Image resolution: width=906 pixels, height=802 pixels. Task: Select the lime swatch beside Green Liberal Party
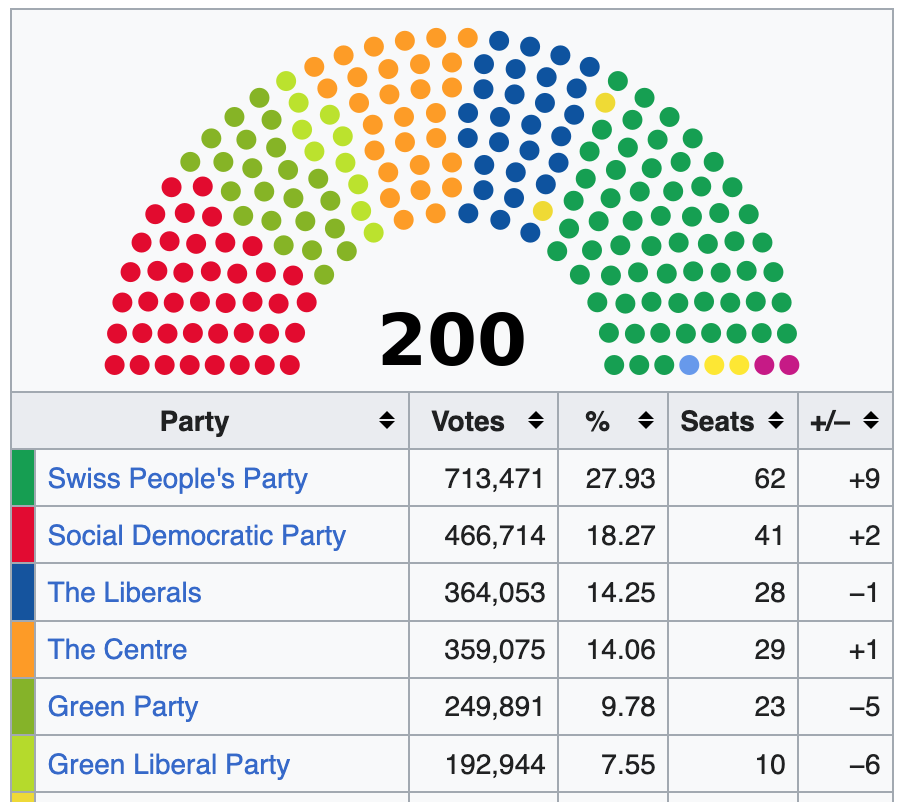pyautogui.click(x=23, y=765)
